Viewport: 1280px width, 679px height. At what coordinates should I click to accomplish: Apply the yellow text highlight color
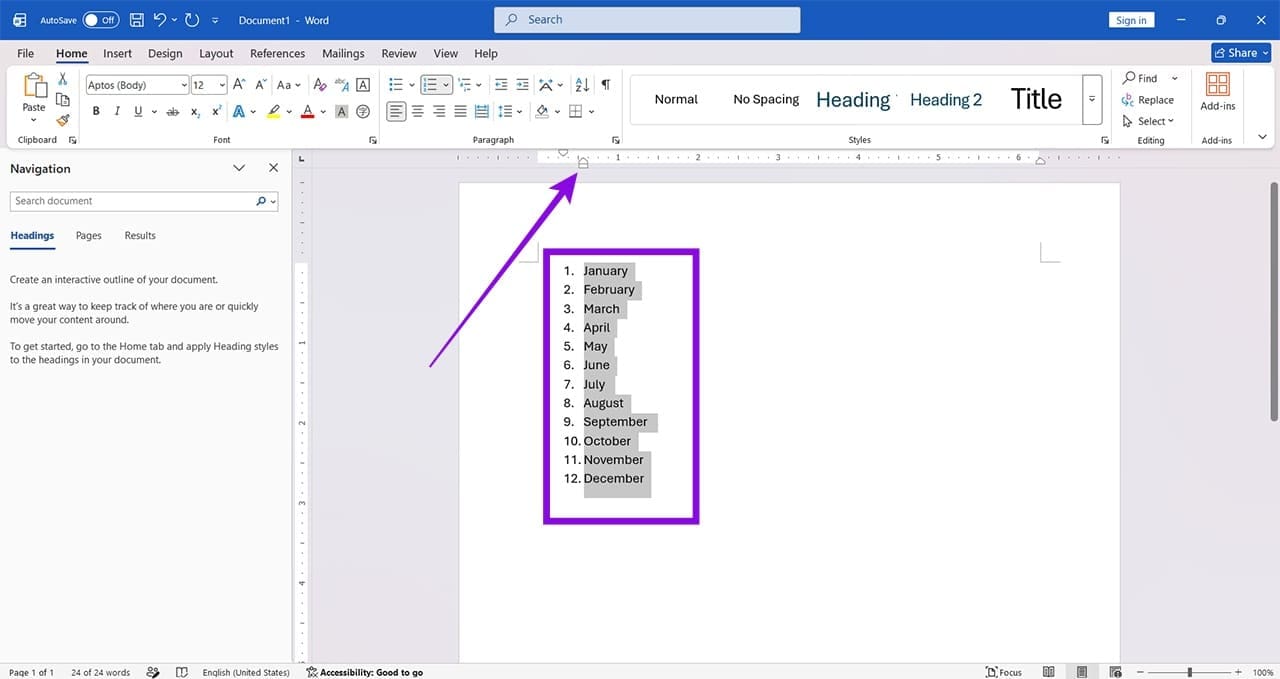pyautogui.click(x=274, y=111)
